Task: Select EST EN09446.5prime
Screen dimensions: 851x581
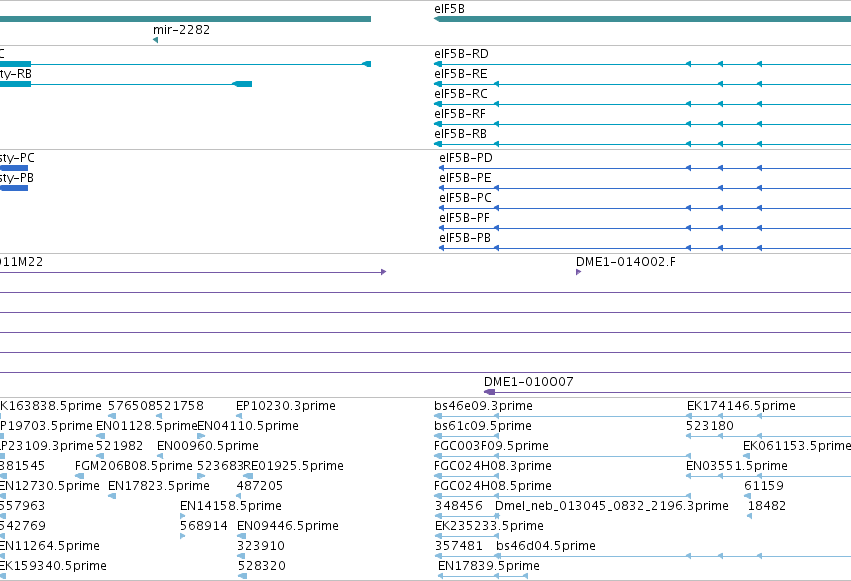Action: point(288,526)
